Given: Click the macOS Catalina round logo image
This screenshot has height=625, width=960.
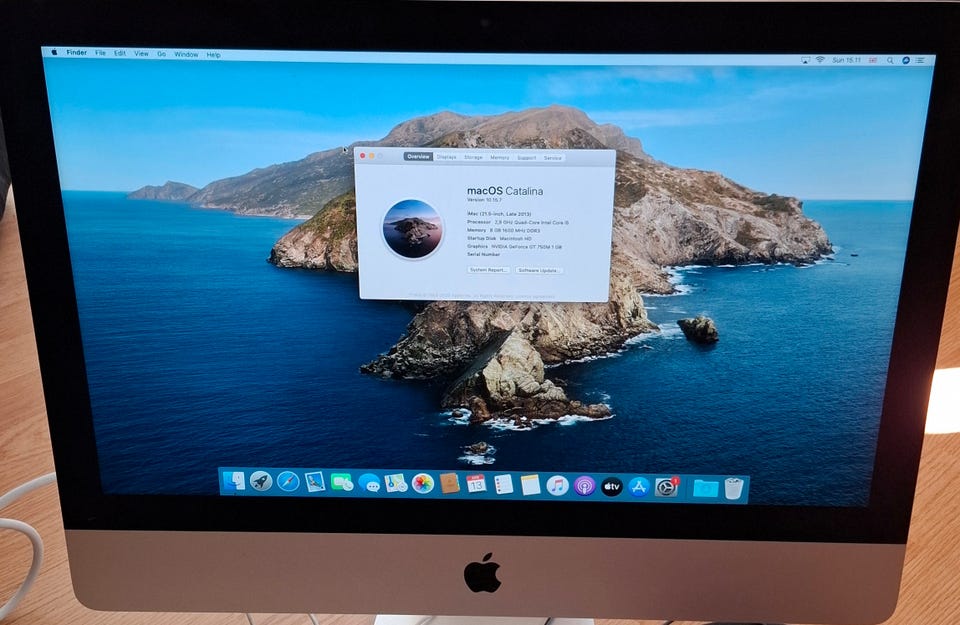Looking at the screenshot, I should pos(413,228).
